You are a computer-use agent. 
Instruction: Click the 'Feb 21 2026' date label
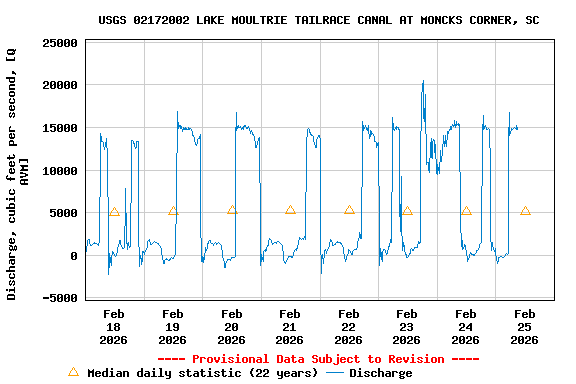(x=289, y=327)
